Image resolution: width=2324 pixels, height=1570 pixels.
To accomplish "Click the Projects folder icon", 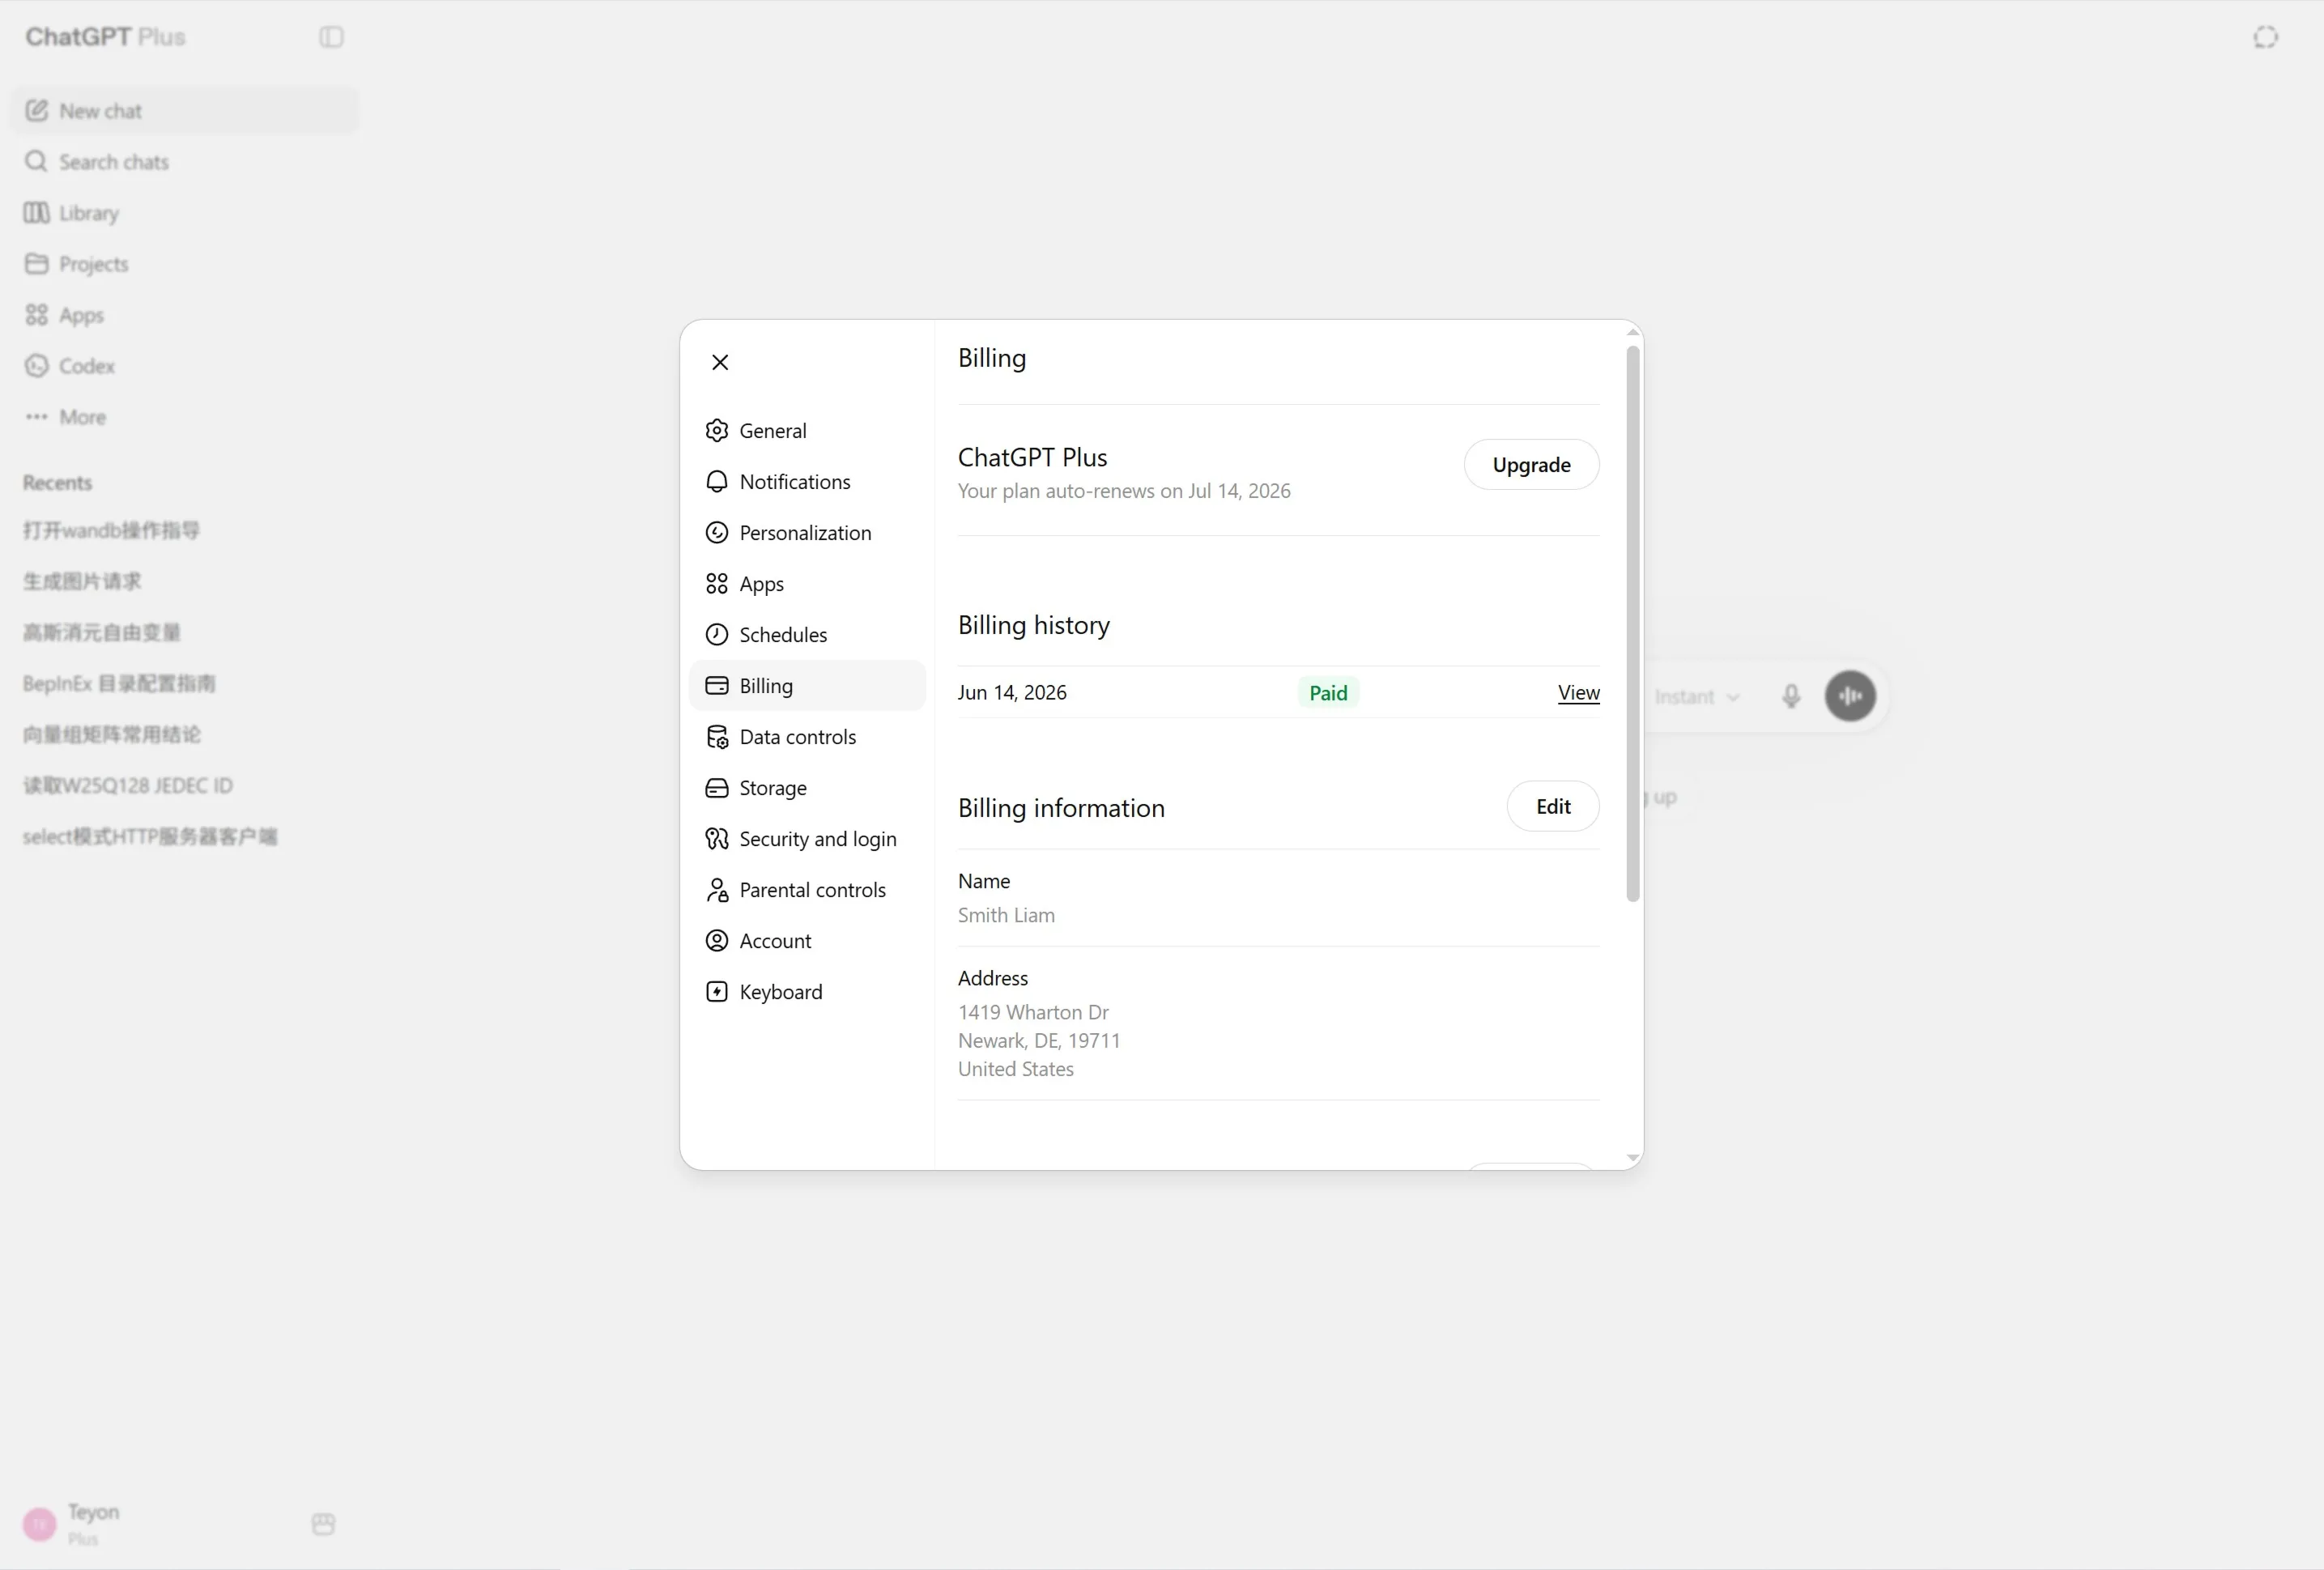I will click(x=37, y=264).
